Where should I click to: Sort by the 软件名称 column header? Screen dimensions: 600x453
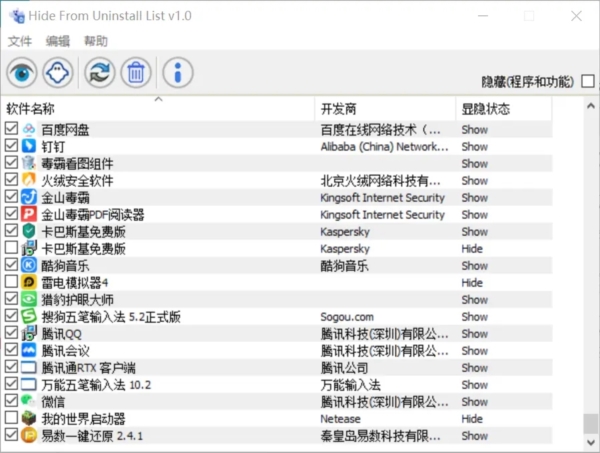point(158,109)
